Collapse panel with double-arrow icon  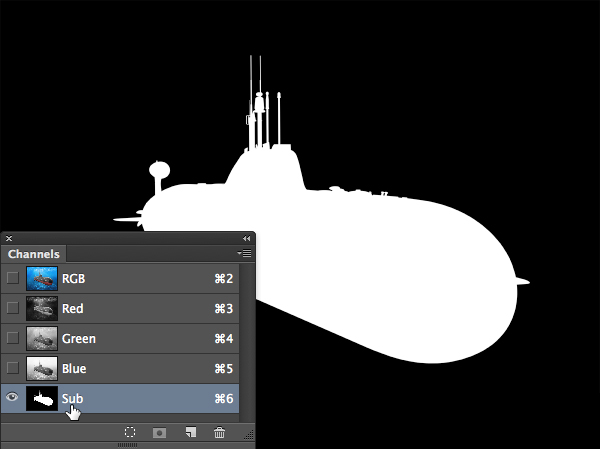246,238
